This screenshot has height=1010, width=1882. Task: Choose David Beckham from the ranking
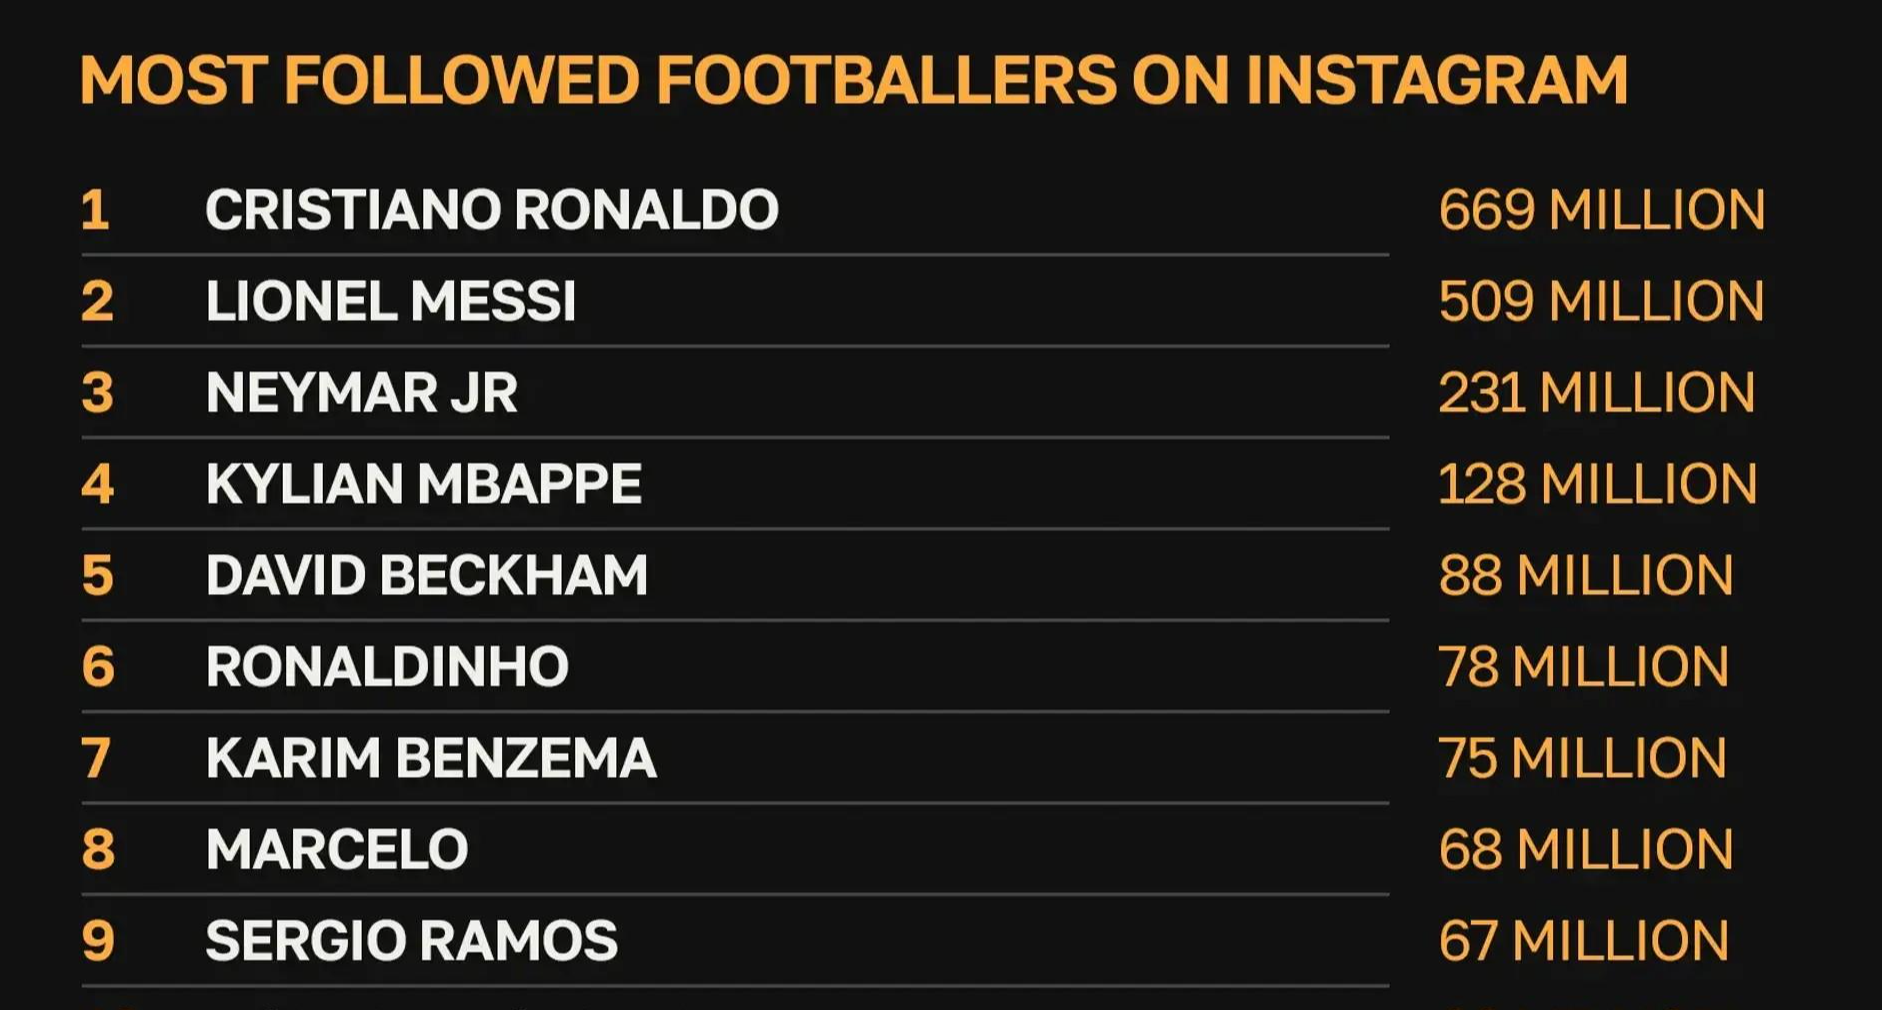click(426, 576)
